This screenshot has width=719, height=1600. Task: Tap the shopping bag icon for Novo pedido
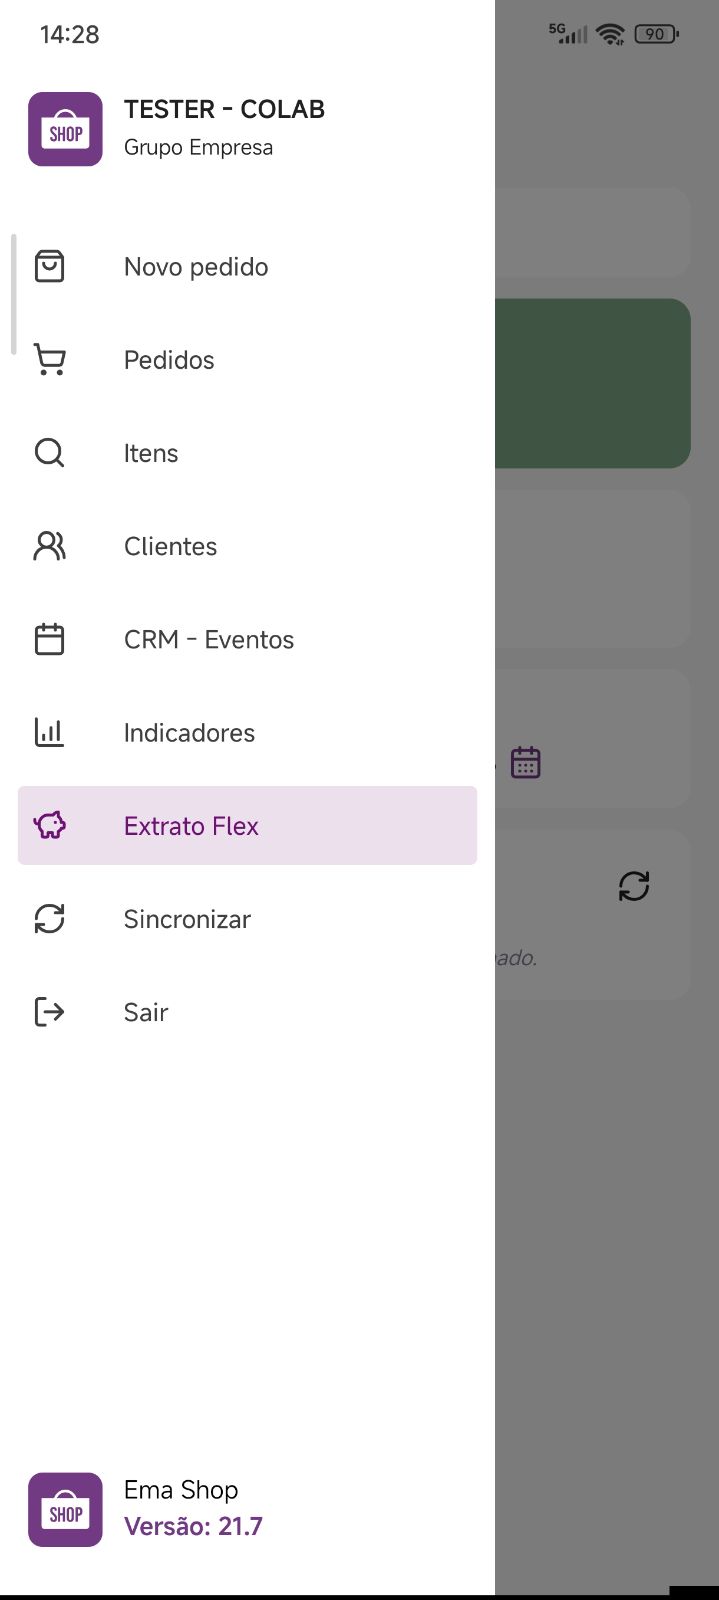click(50, 267)
